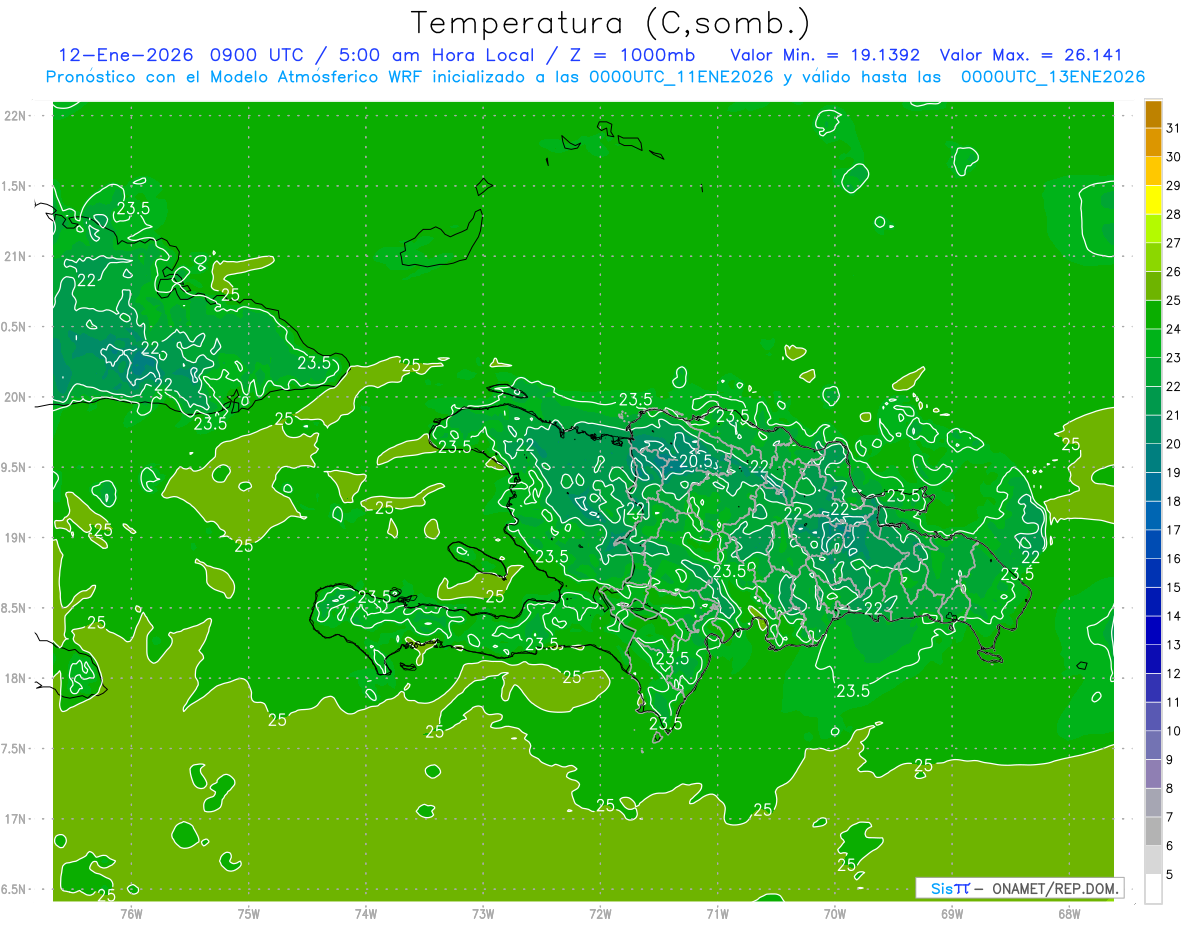Click the "10" legend scale number
This screenshot has width=1200, height=927.
pos(1174,731)
